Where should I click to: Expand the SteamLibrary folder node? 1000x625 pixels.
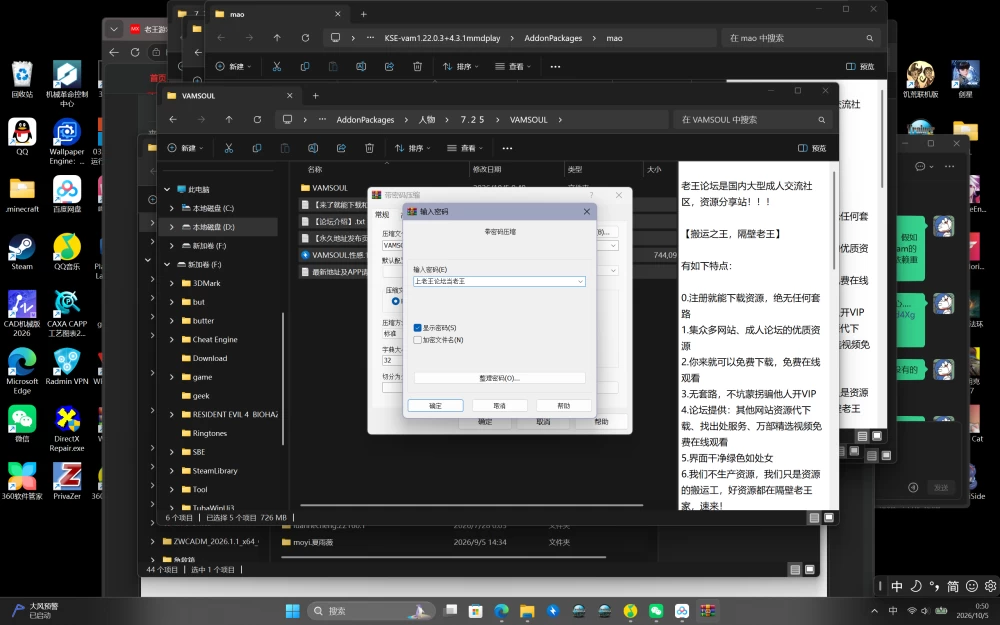tap(172, 471)
